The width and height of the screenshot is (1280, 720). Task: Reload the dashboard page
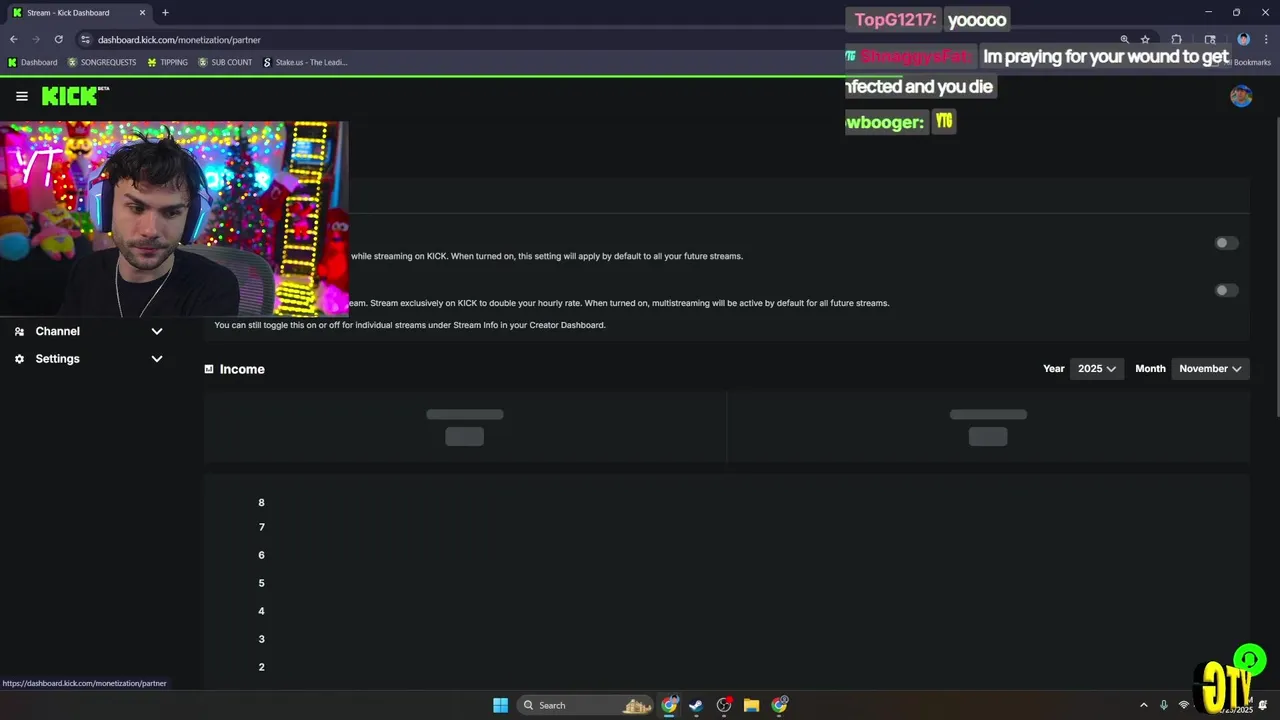tap(59, 39)
